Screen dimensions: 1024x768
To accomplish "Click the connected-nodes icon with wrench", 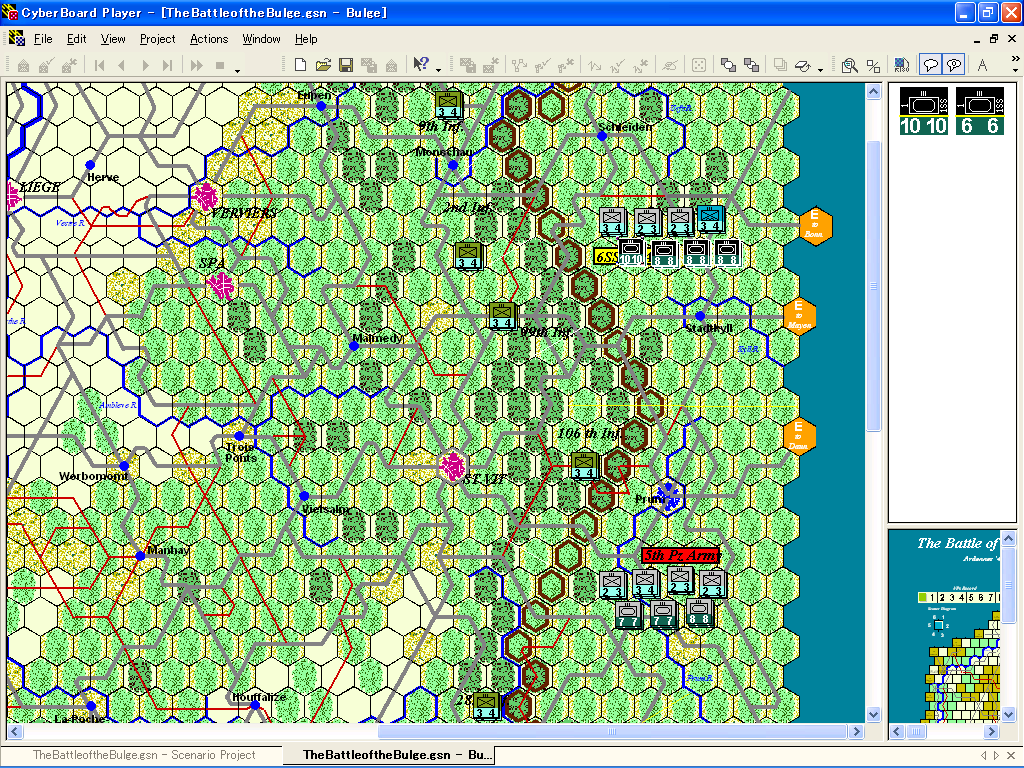I will pos(566,65).
